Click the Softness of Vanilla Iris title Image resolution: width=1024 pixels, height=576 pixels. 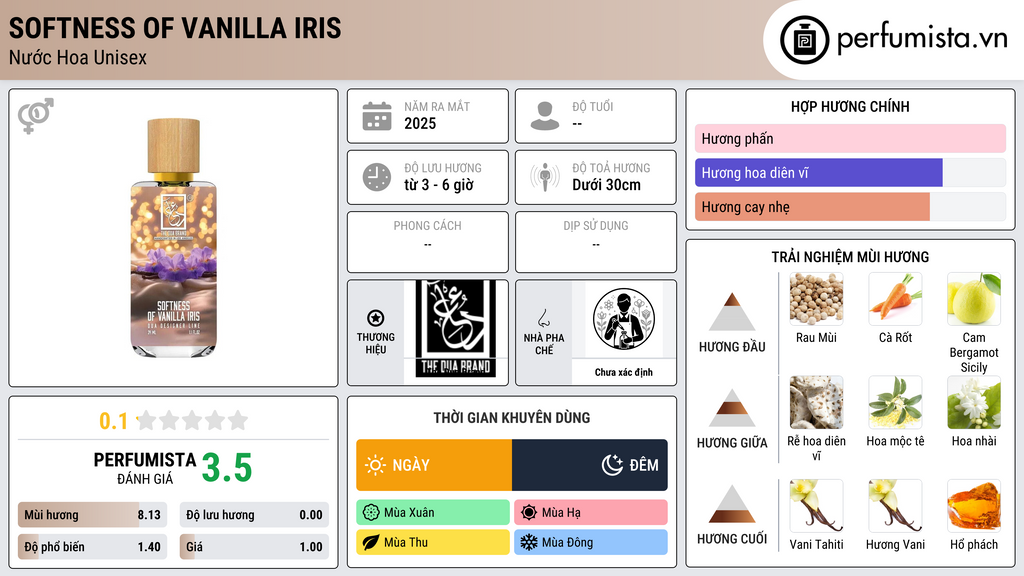[x=175, y=28]
